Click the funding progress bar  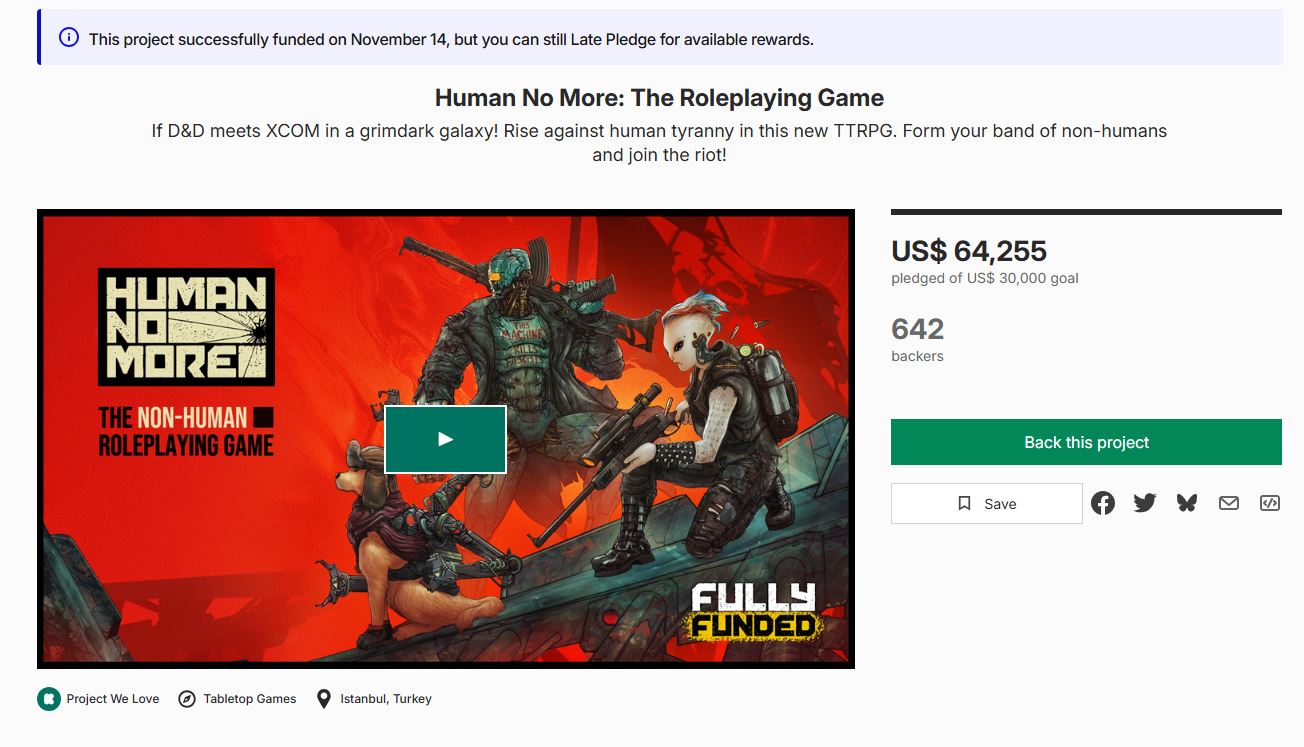[x=1086, y=212]
